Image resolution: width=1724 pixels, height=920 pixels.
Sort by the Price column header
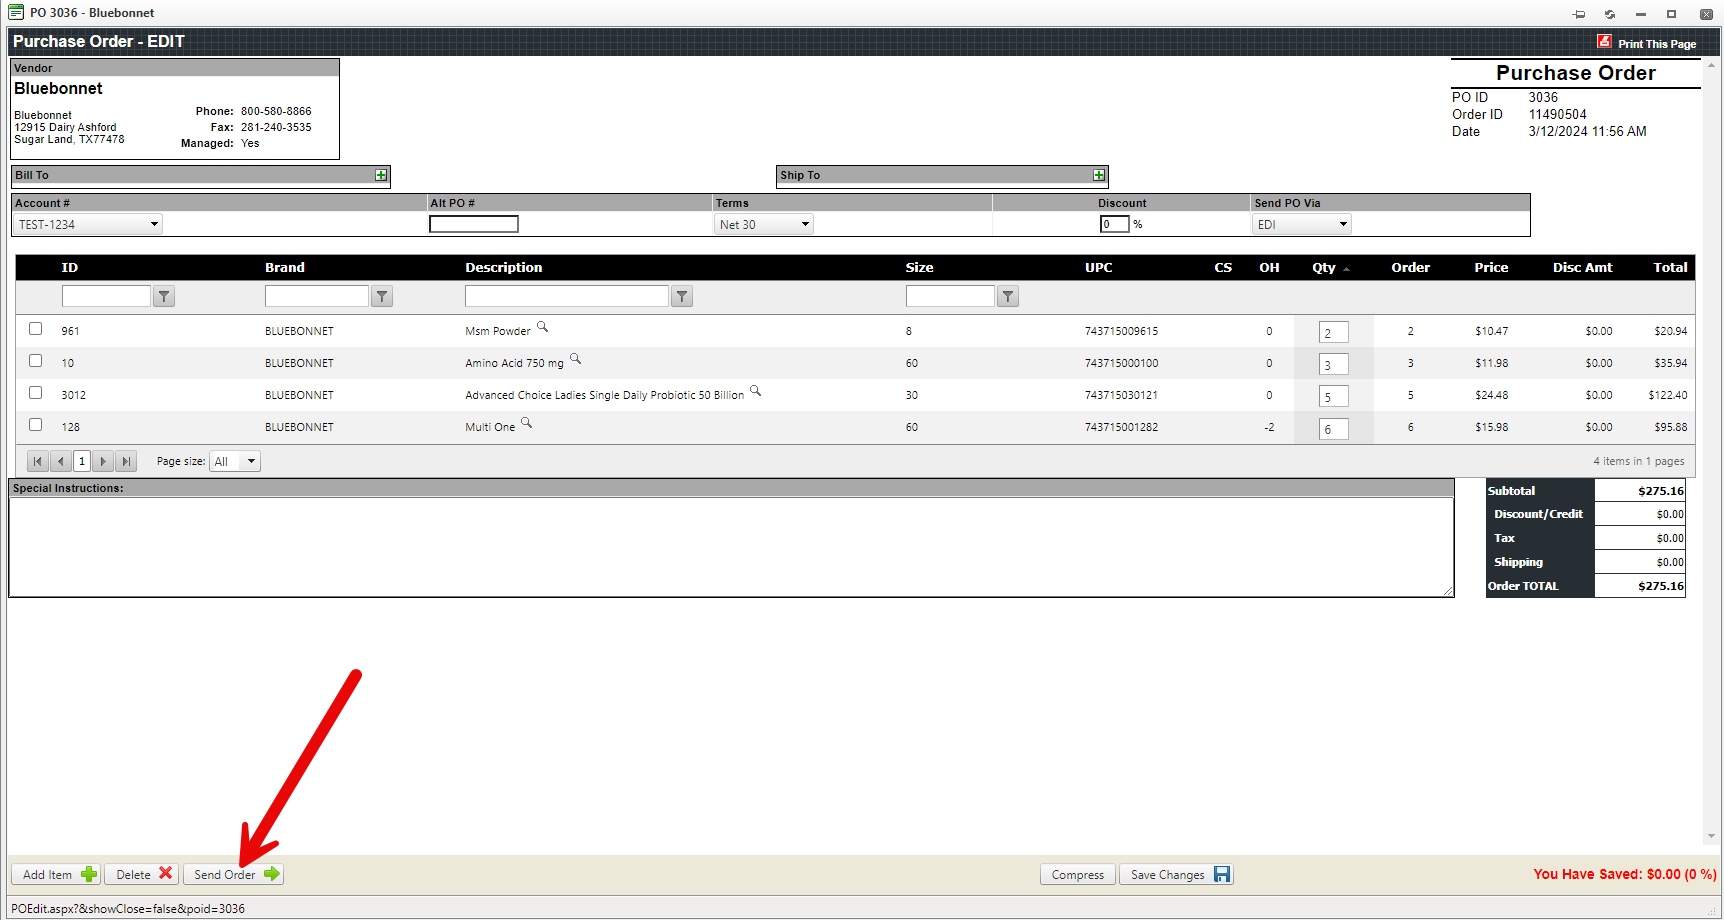tap(1491, 268)
